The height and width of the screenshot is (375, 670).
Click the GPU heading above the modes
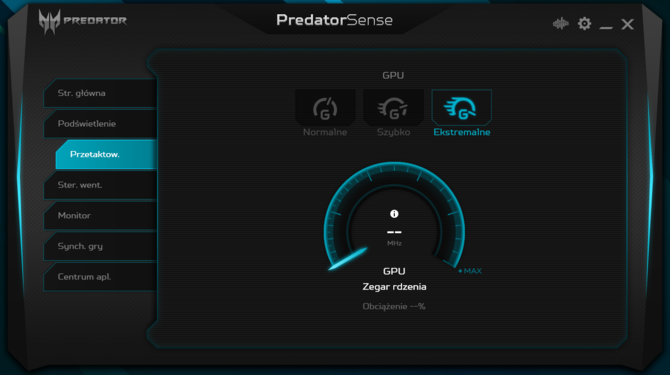(393, 75)
